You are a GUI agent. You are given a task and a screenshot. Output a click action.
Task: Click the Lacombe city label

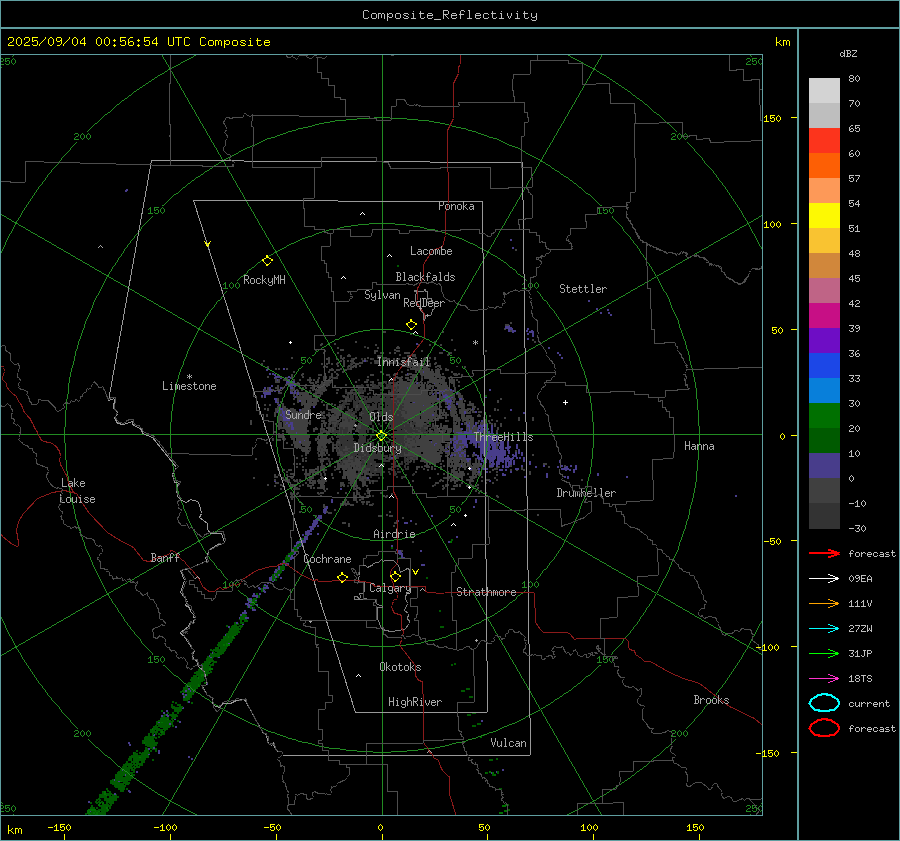coord(431,251)
